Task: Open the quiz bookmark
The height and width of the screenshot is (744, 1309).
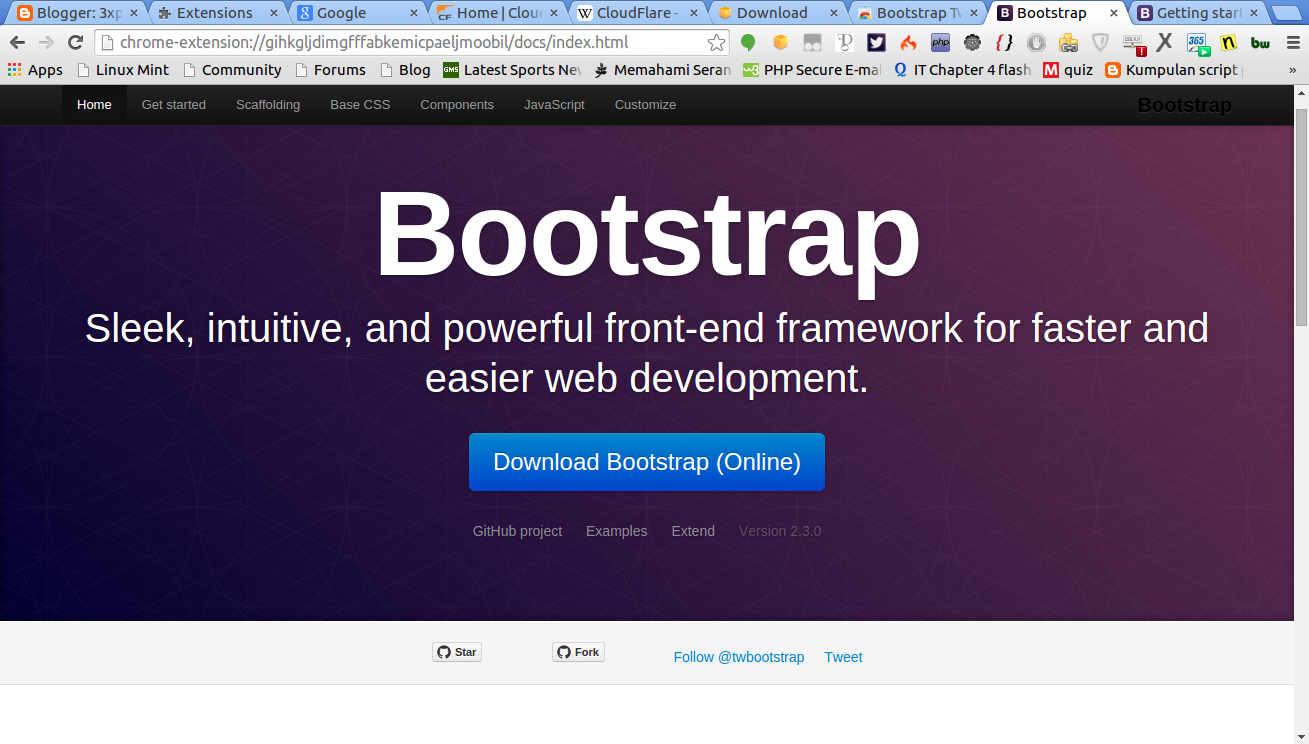Action: 1068,70
